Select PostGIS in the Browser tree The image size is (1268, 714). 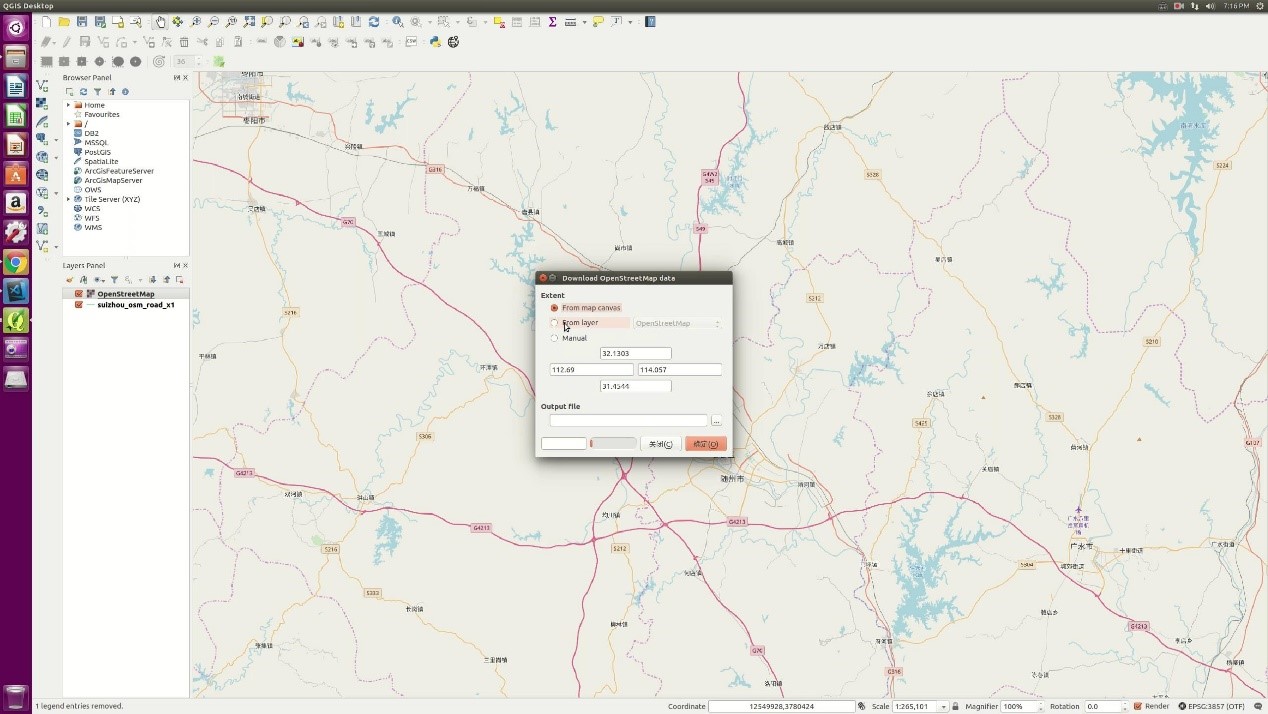coord(97,152)
